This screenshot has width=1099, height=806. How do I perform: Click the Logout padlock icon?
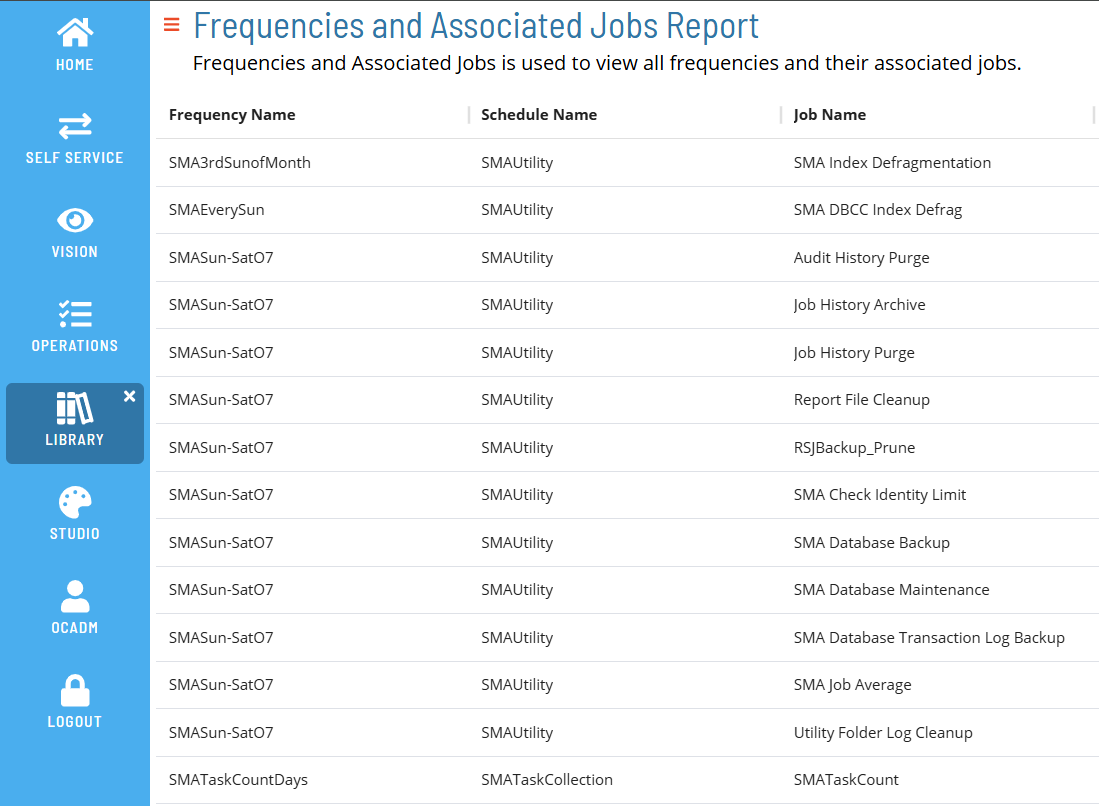(x=75, y=690)
